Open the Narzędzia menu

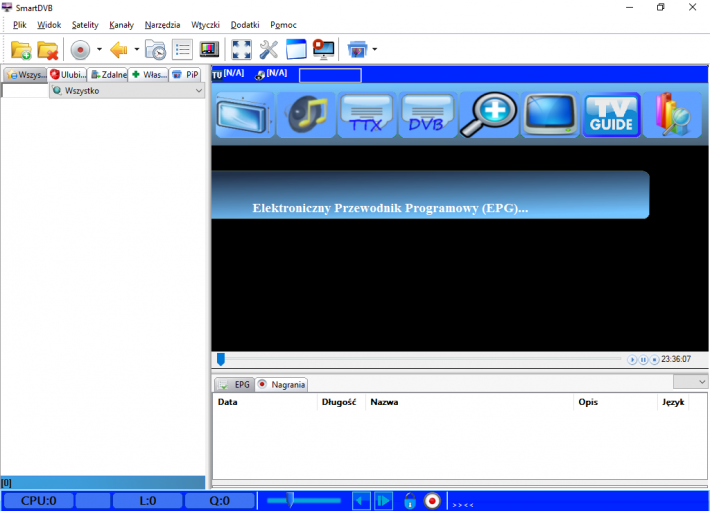[x=162, y=25]
